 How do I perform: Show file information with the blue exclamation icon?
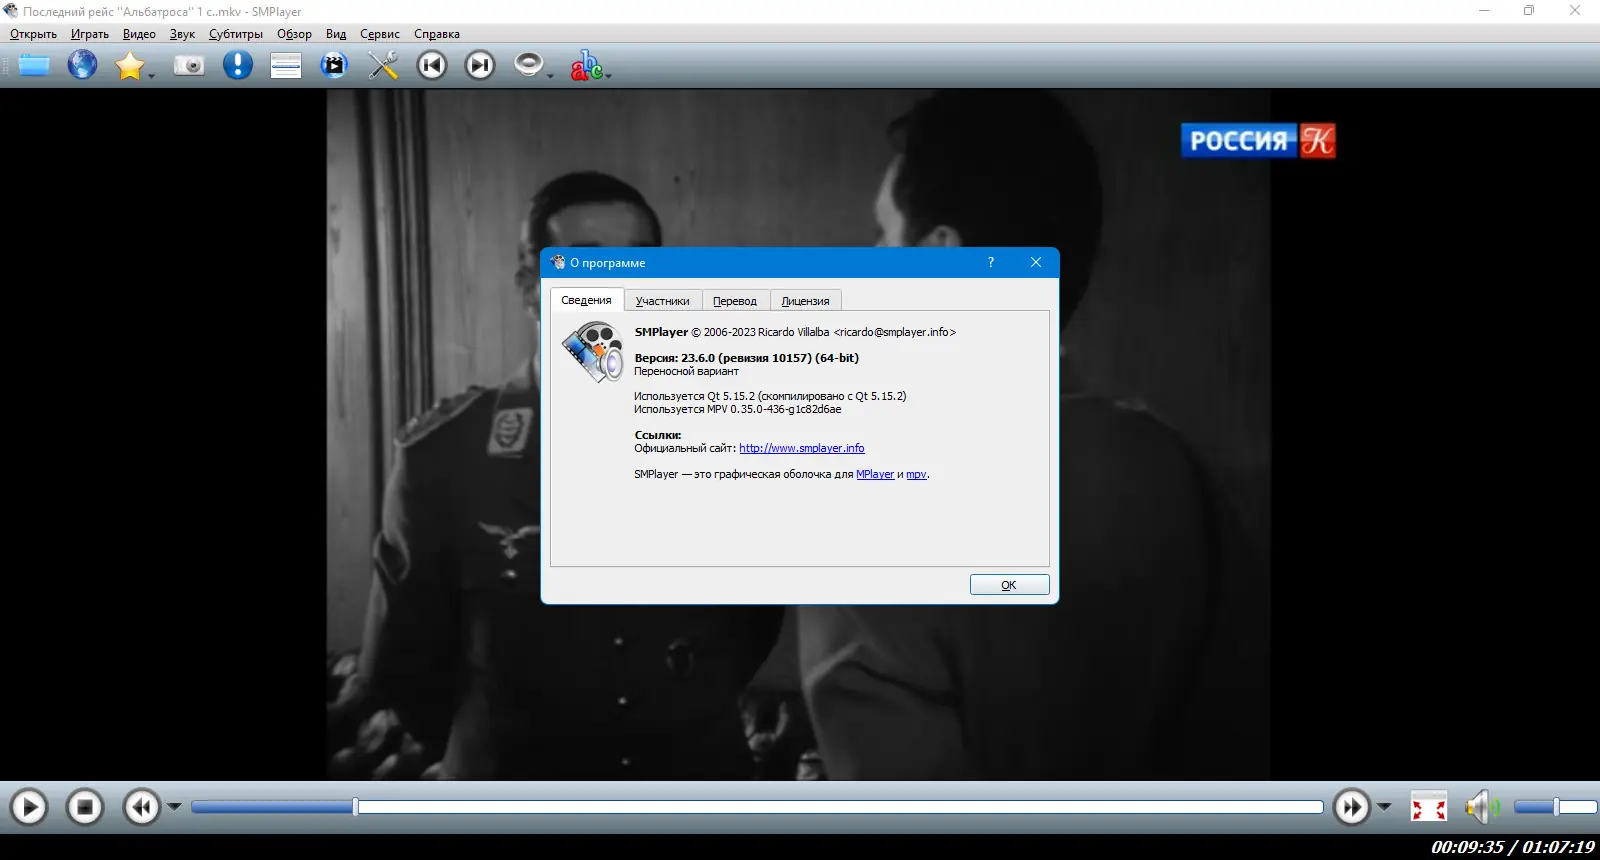tap(238, 66)
